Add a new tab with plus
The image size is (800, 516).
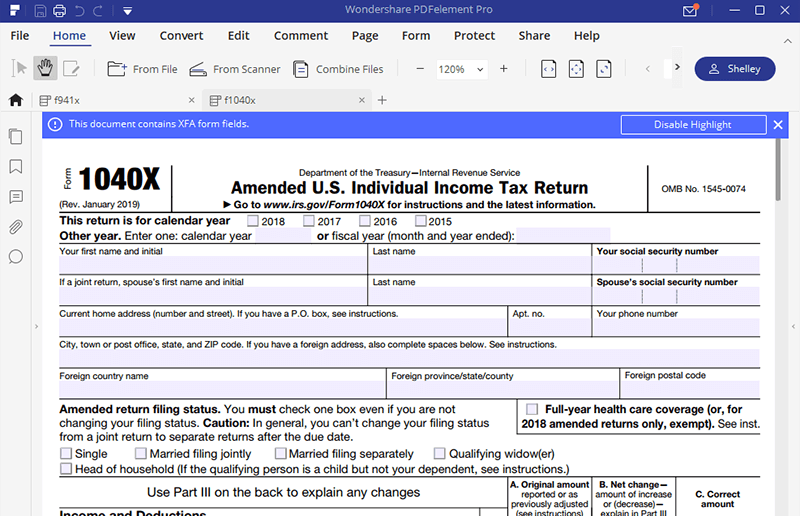point(382,100)
